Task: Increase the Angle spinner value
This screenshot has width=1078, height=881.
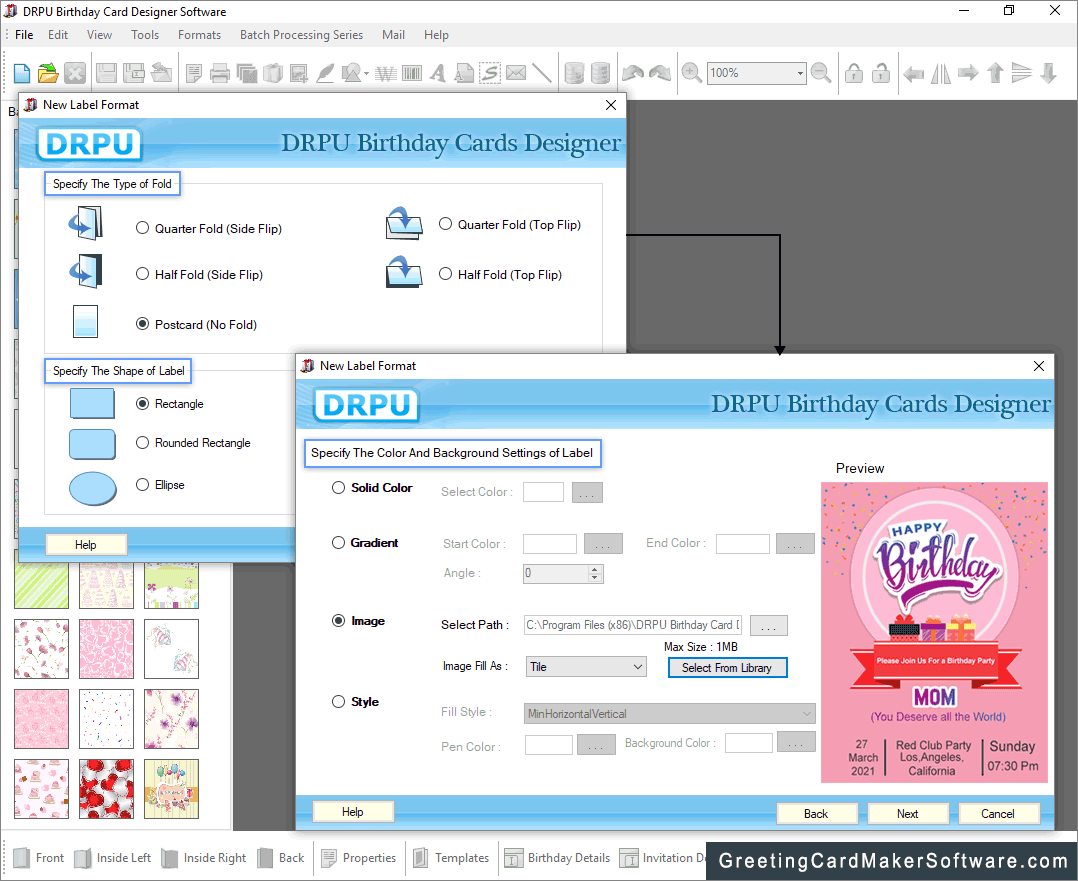Action: [595, 569]
